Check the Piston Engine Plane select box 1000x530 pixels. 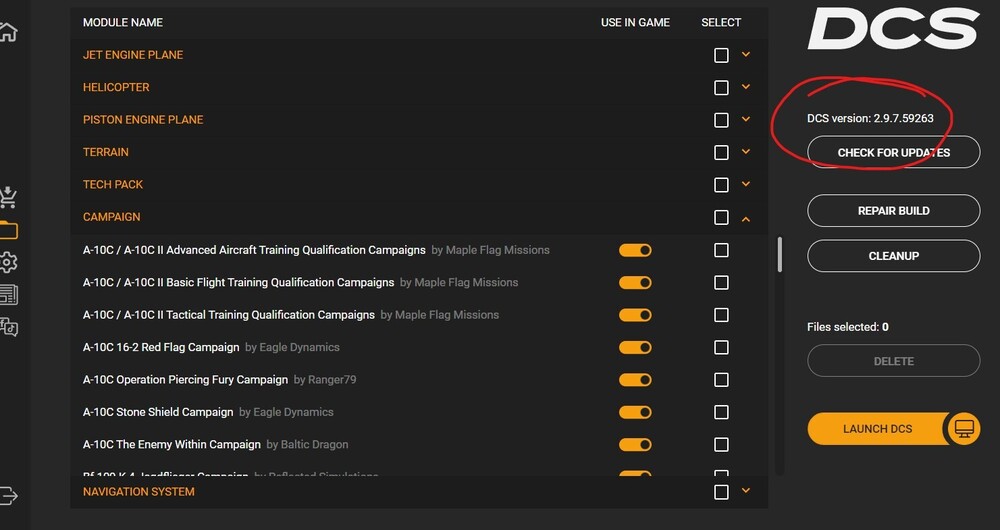(721, 120)
